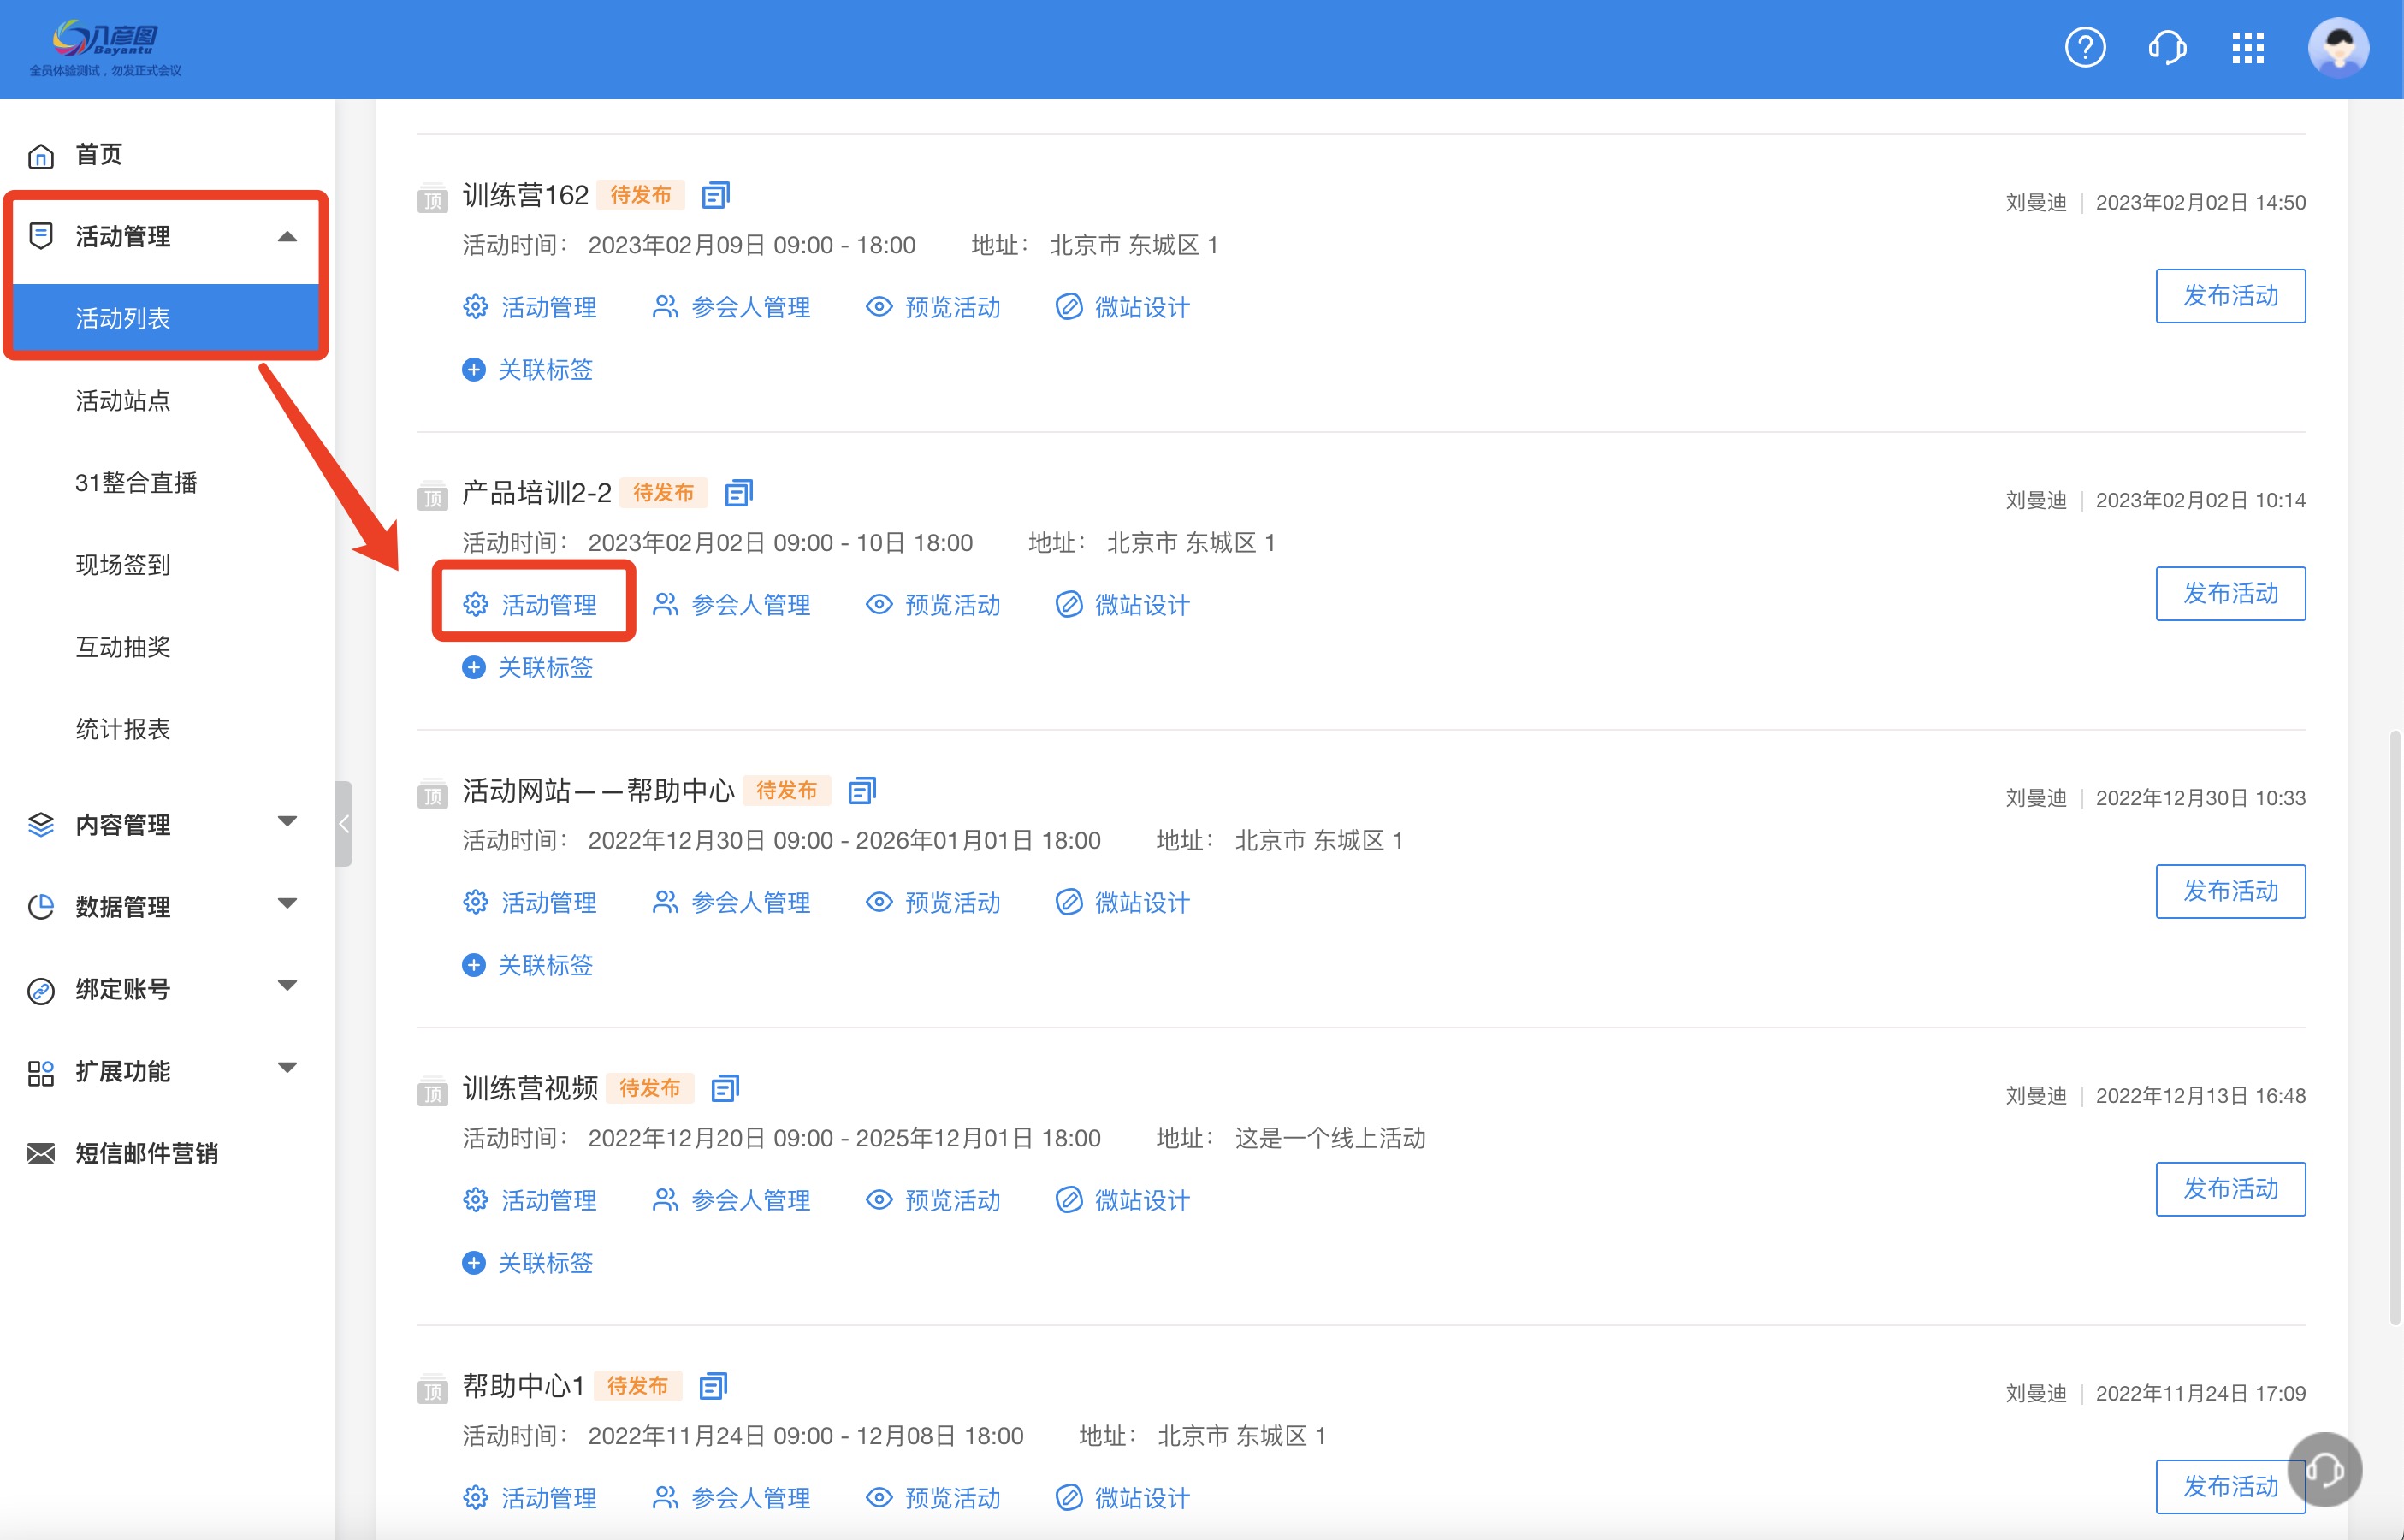Pin 产品培训2-2 with its 顶 icon
The height and width of the screenshot is (1540, 2404).
(x=432, y=495)
